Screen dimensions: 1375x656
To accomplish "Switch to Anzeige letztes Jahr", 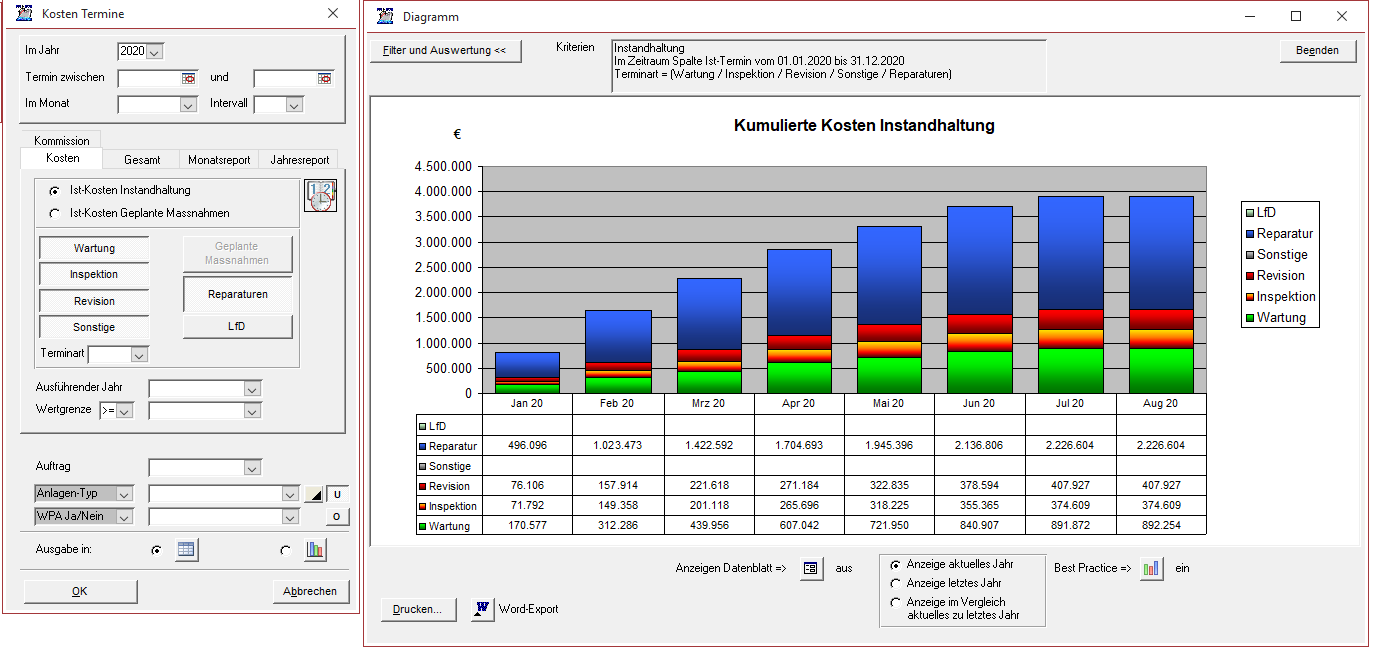I will (x=898, y=583).
